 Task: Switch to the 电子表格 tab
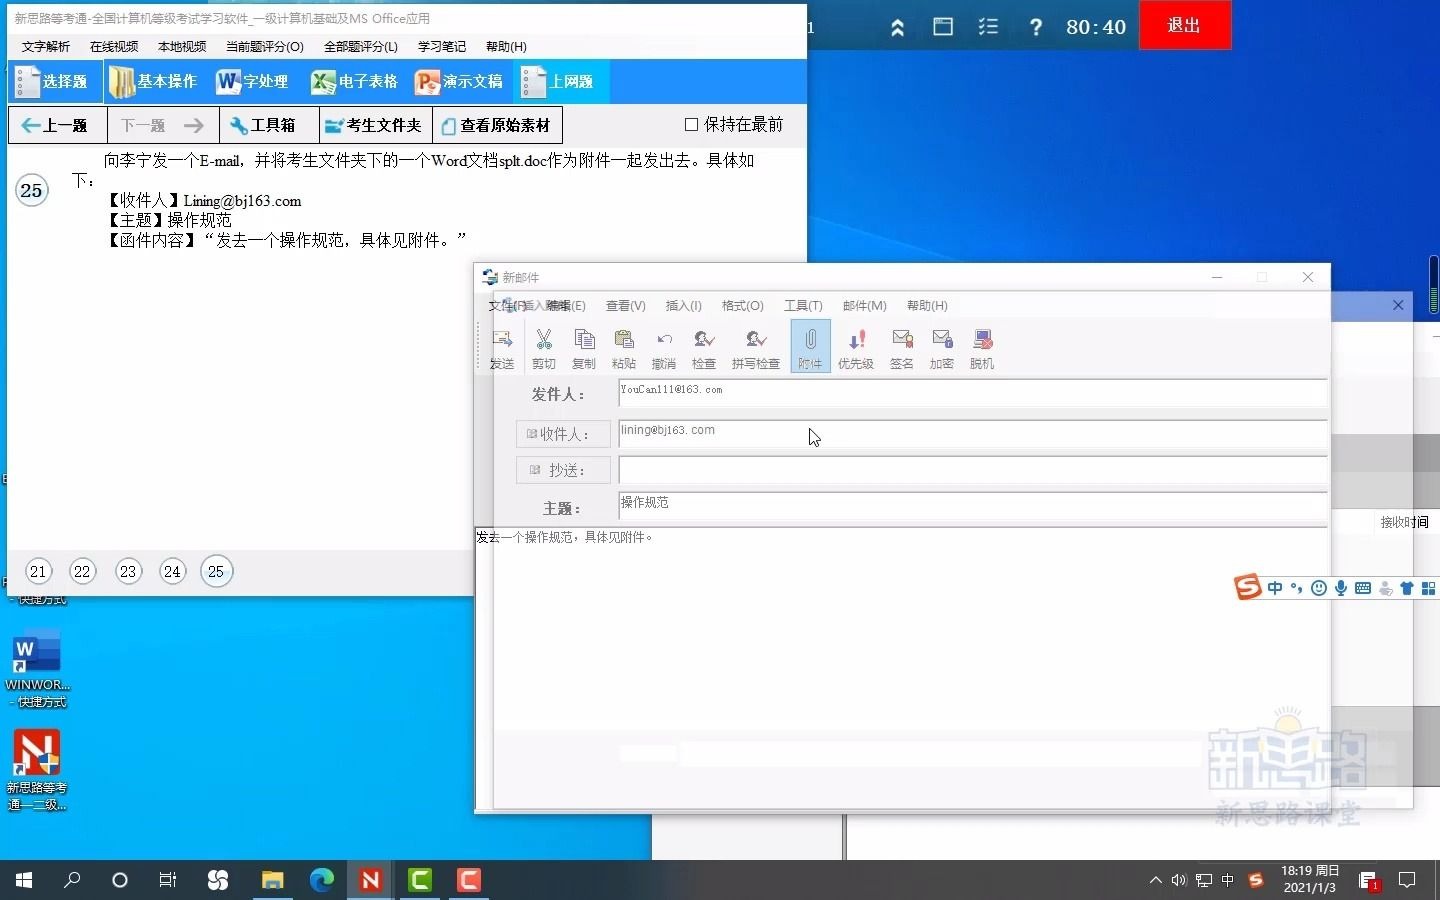coord(354,82)
